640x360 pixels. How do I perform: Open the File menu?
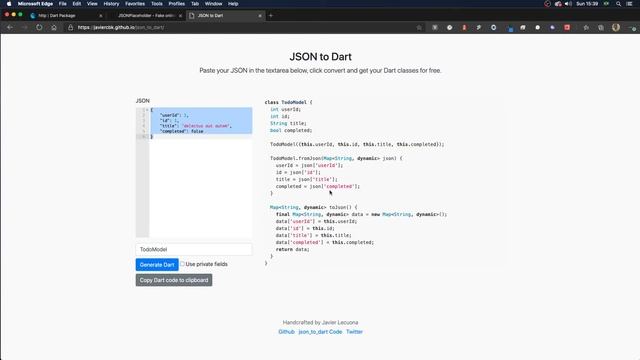62,4
